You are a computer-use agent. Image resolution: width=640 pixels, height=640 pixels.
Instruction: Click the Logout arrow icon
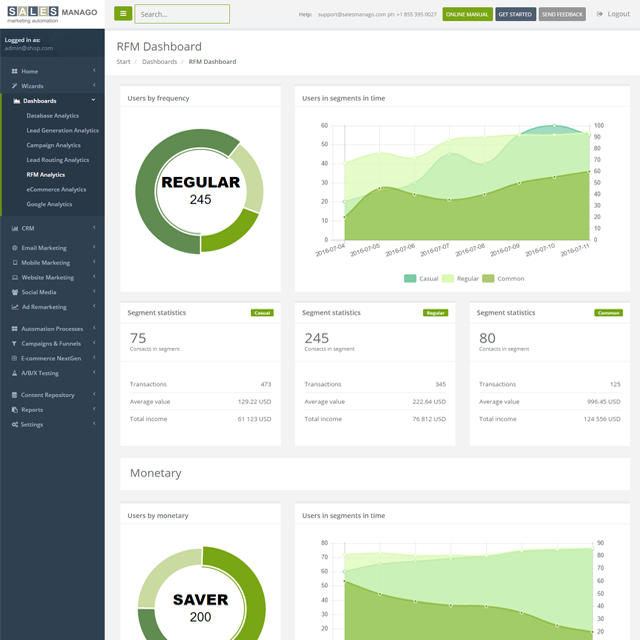point(600,14)
